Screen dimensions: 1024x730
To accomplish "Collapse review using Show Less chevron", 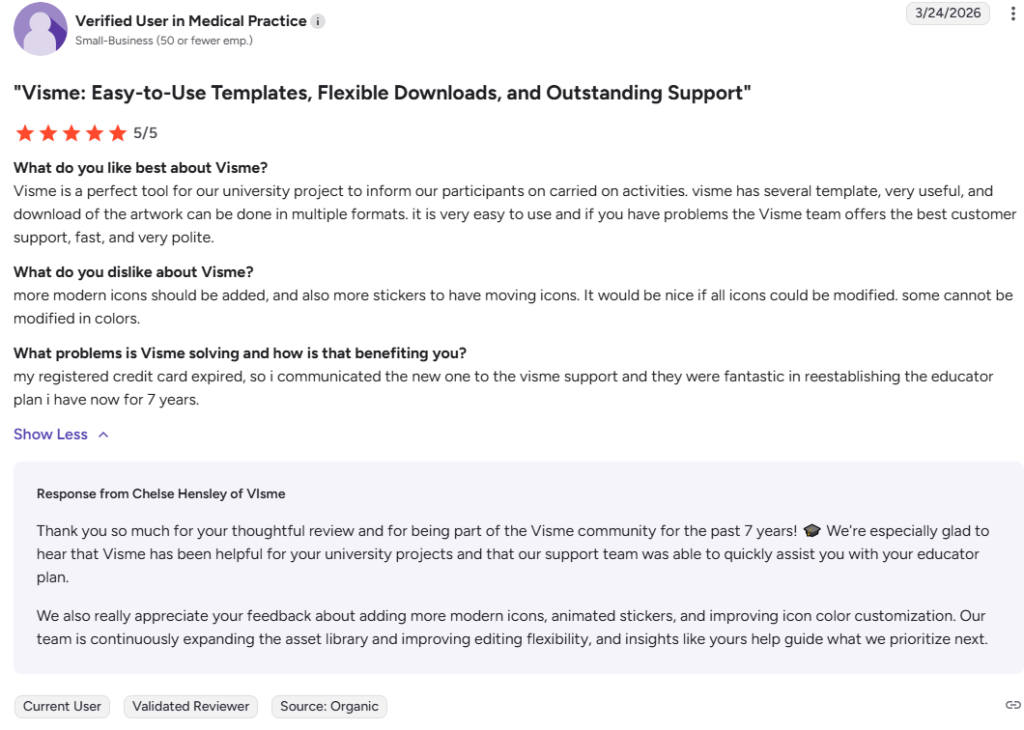I will click(103, 435).
